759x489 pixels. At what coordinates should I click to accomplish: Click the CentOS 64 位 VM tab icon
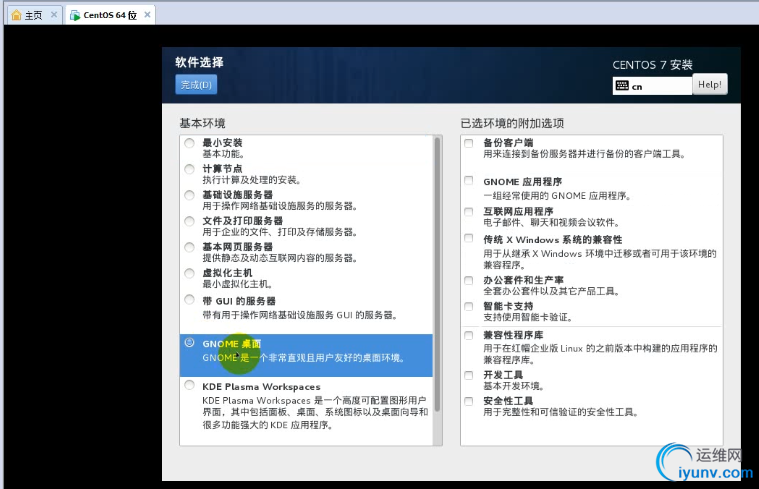[75, 15]
